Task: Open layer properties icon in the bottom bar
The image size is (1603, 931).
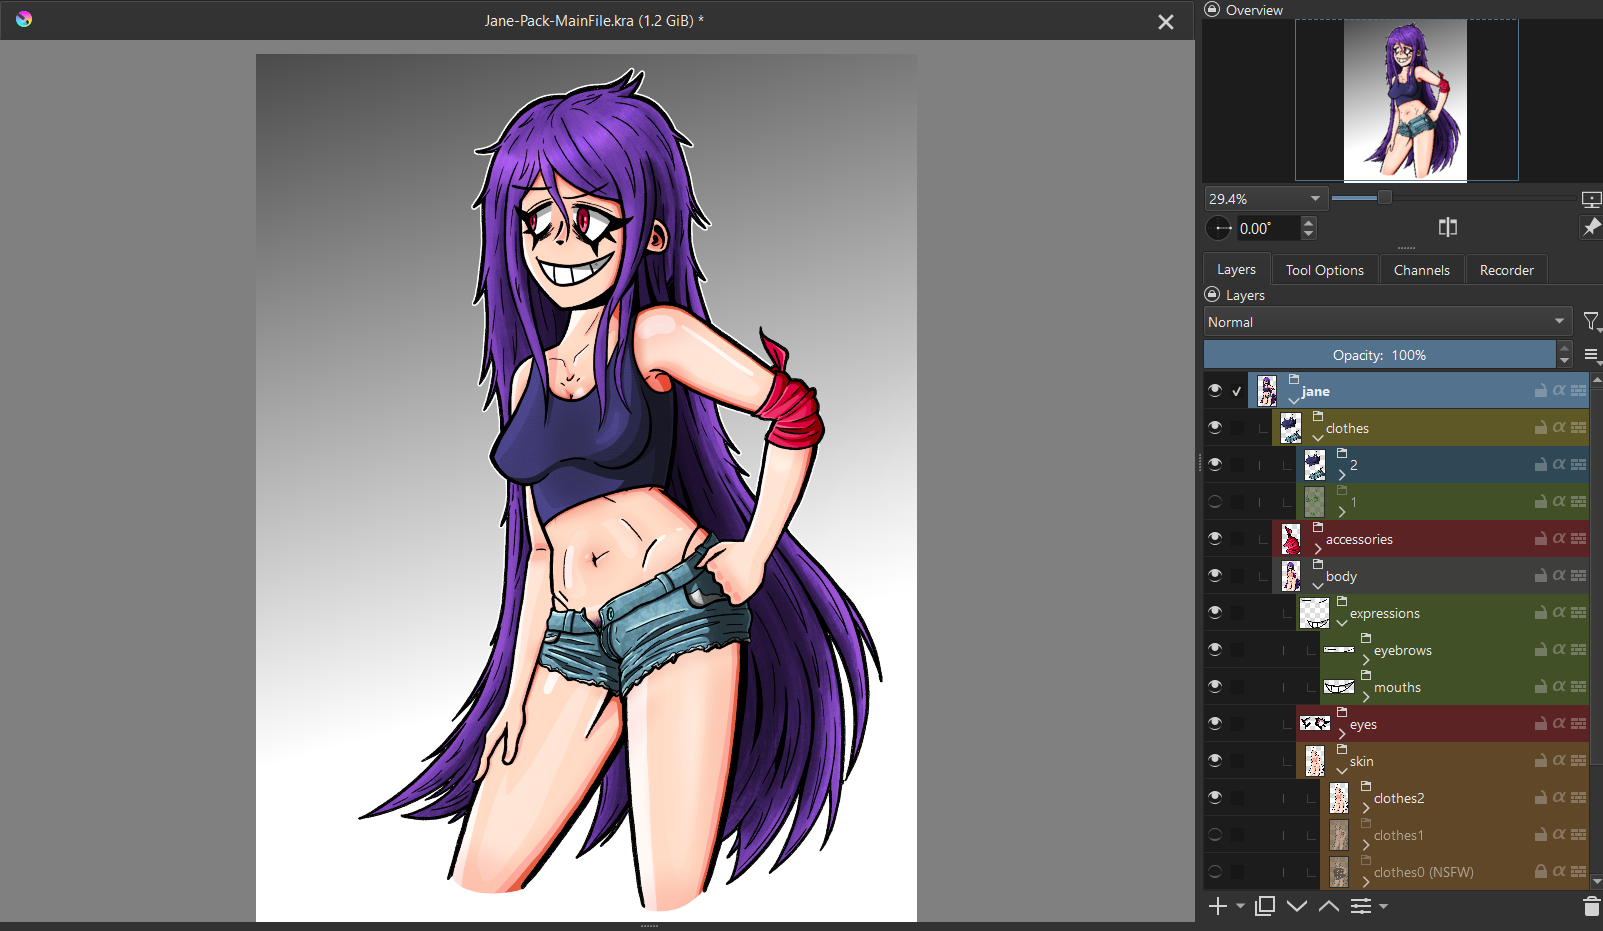Action: click(1361, 906)
